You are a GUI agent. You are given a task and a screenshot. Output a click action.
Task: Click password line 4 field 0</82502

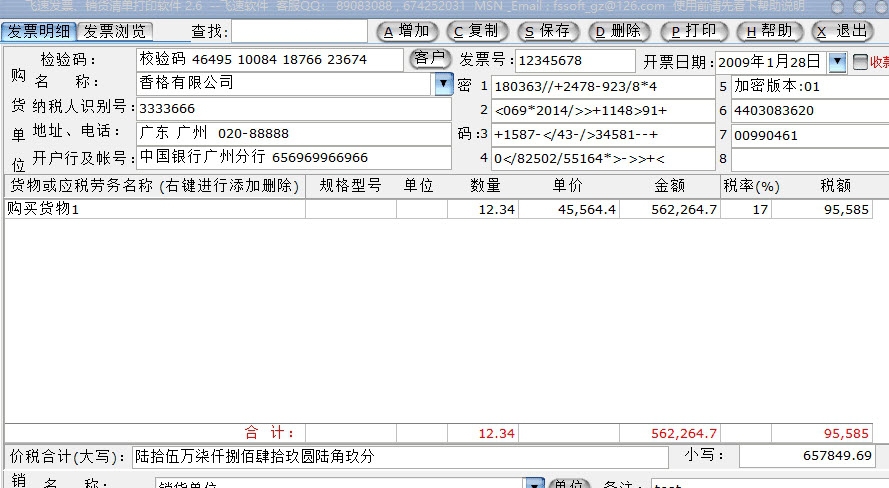tap(603, 159)
